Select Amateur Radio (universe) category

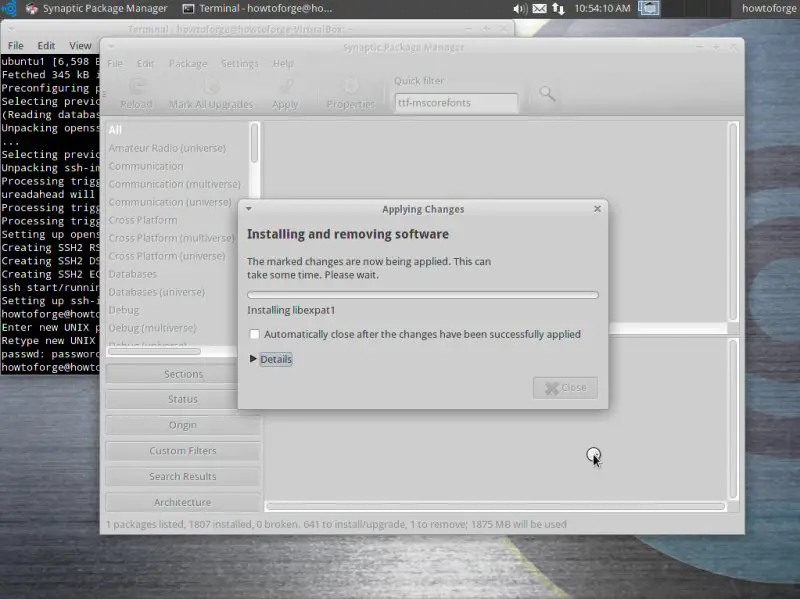(x=167, y=148)
